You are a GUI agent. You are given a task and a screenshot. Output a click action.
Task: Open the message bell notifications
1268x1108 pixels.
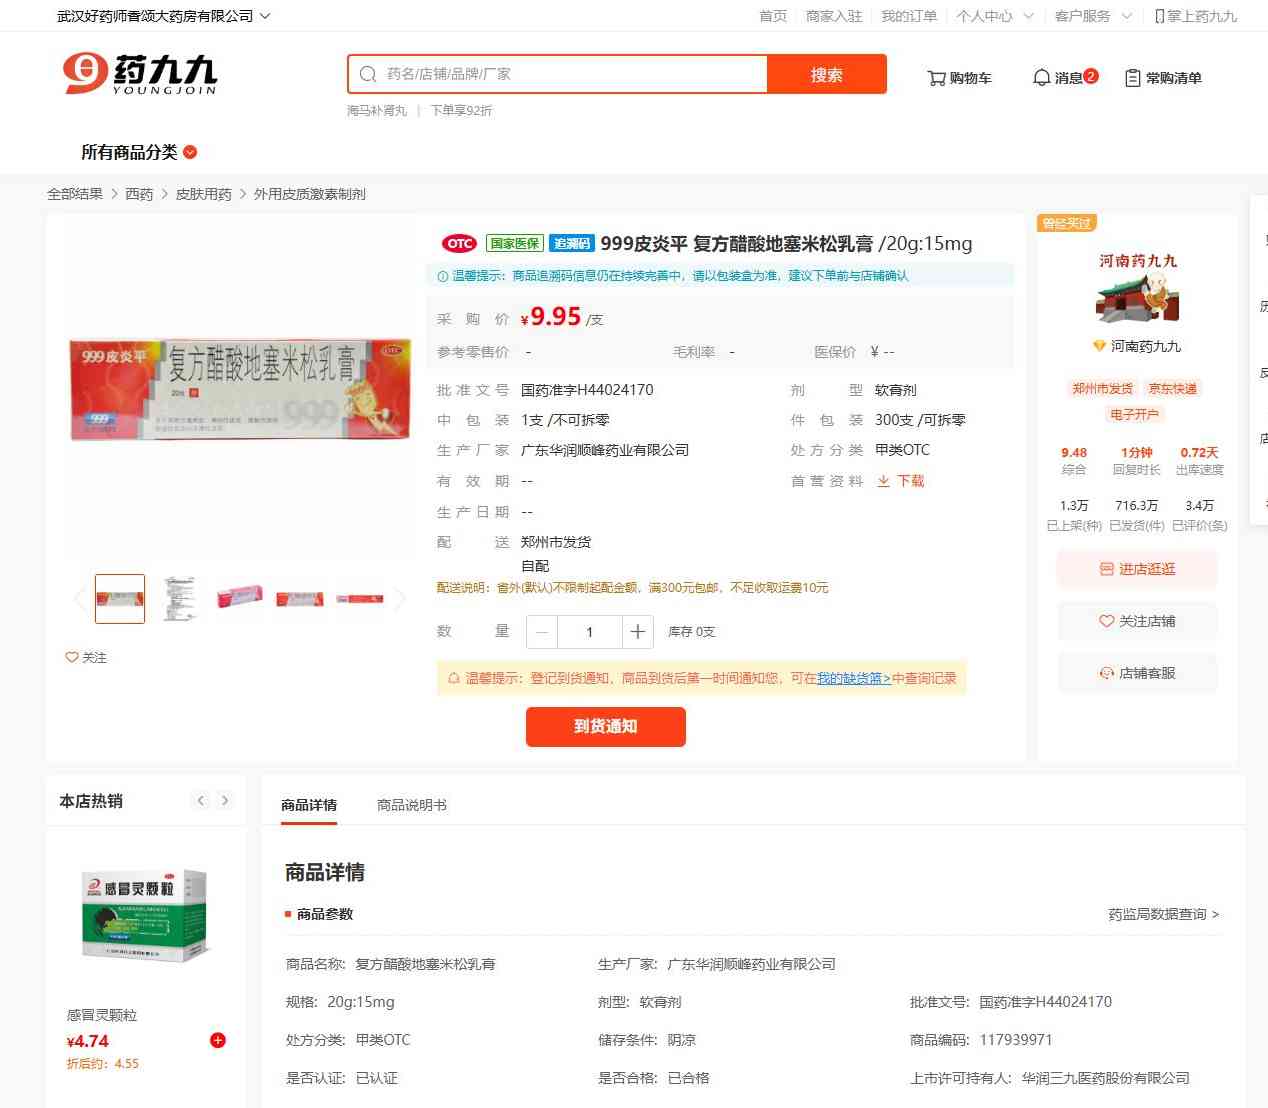point(1041,78)
